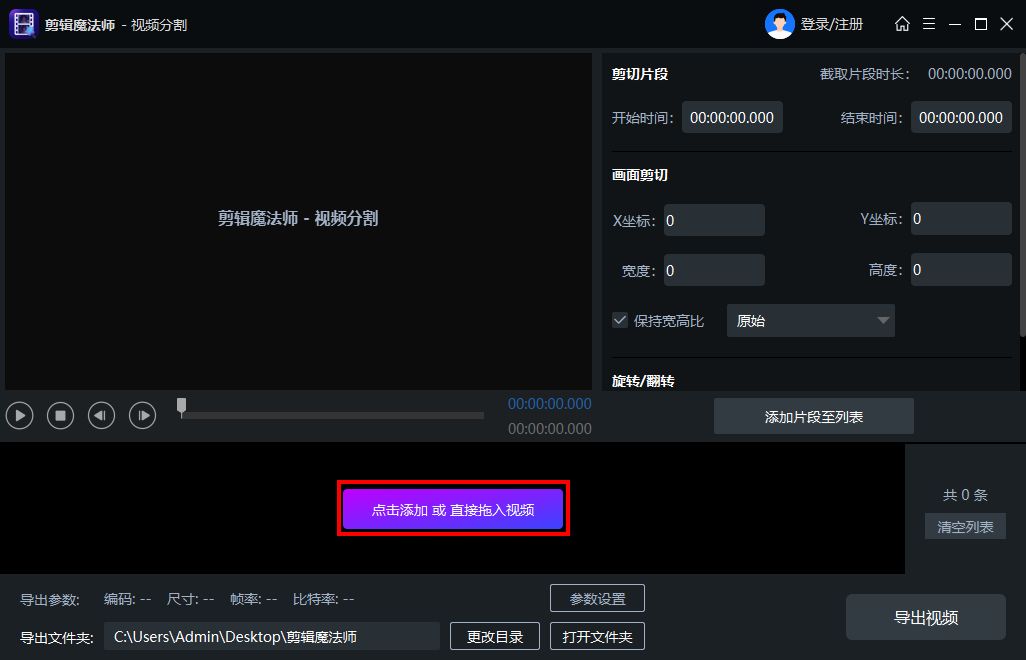Click the 共 0 条 count text
This screenshot has width=1026, height=660.
pos(965,495)
